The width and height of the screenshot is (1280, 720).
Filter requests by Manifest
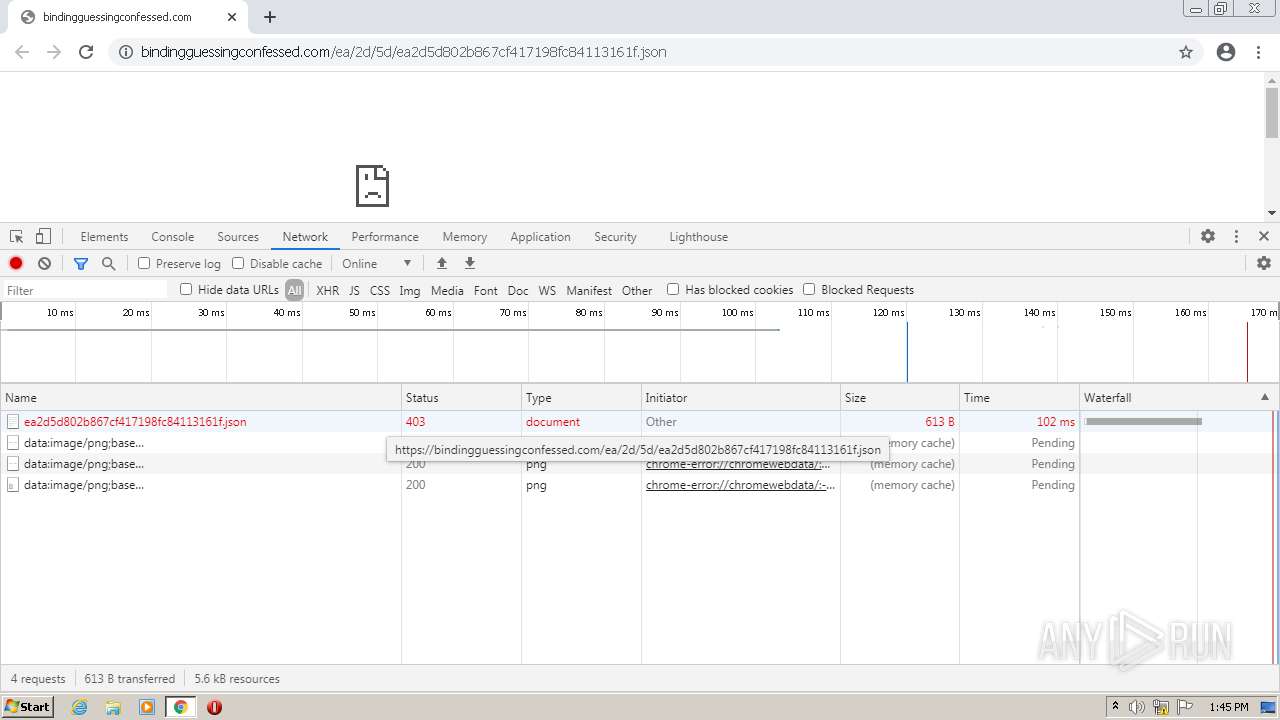click(x=589, y=291)
